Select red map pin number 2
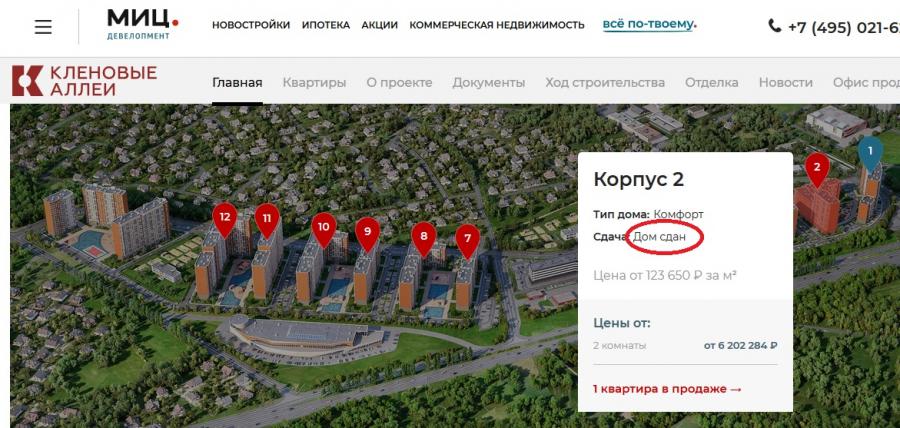Viewport: 900px width, 428px height. [x=817, y=169]
